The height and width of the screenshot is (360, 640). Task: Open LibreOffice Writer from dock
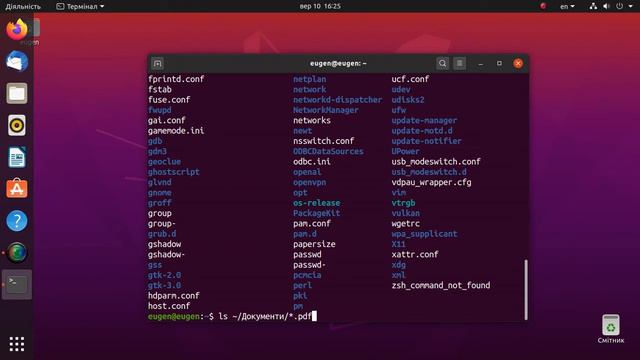coord(17,157)
